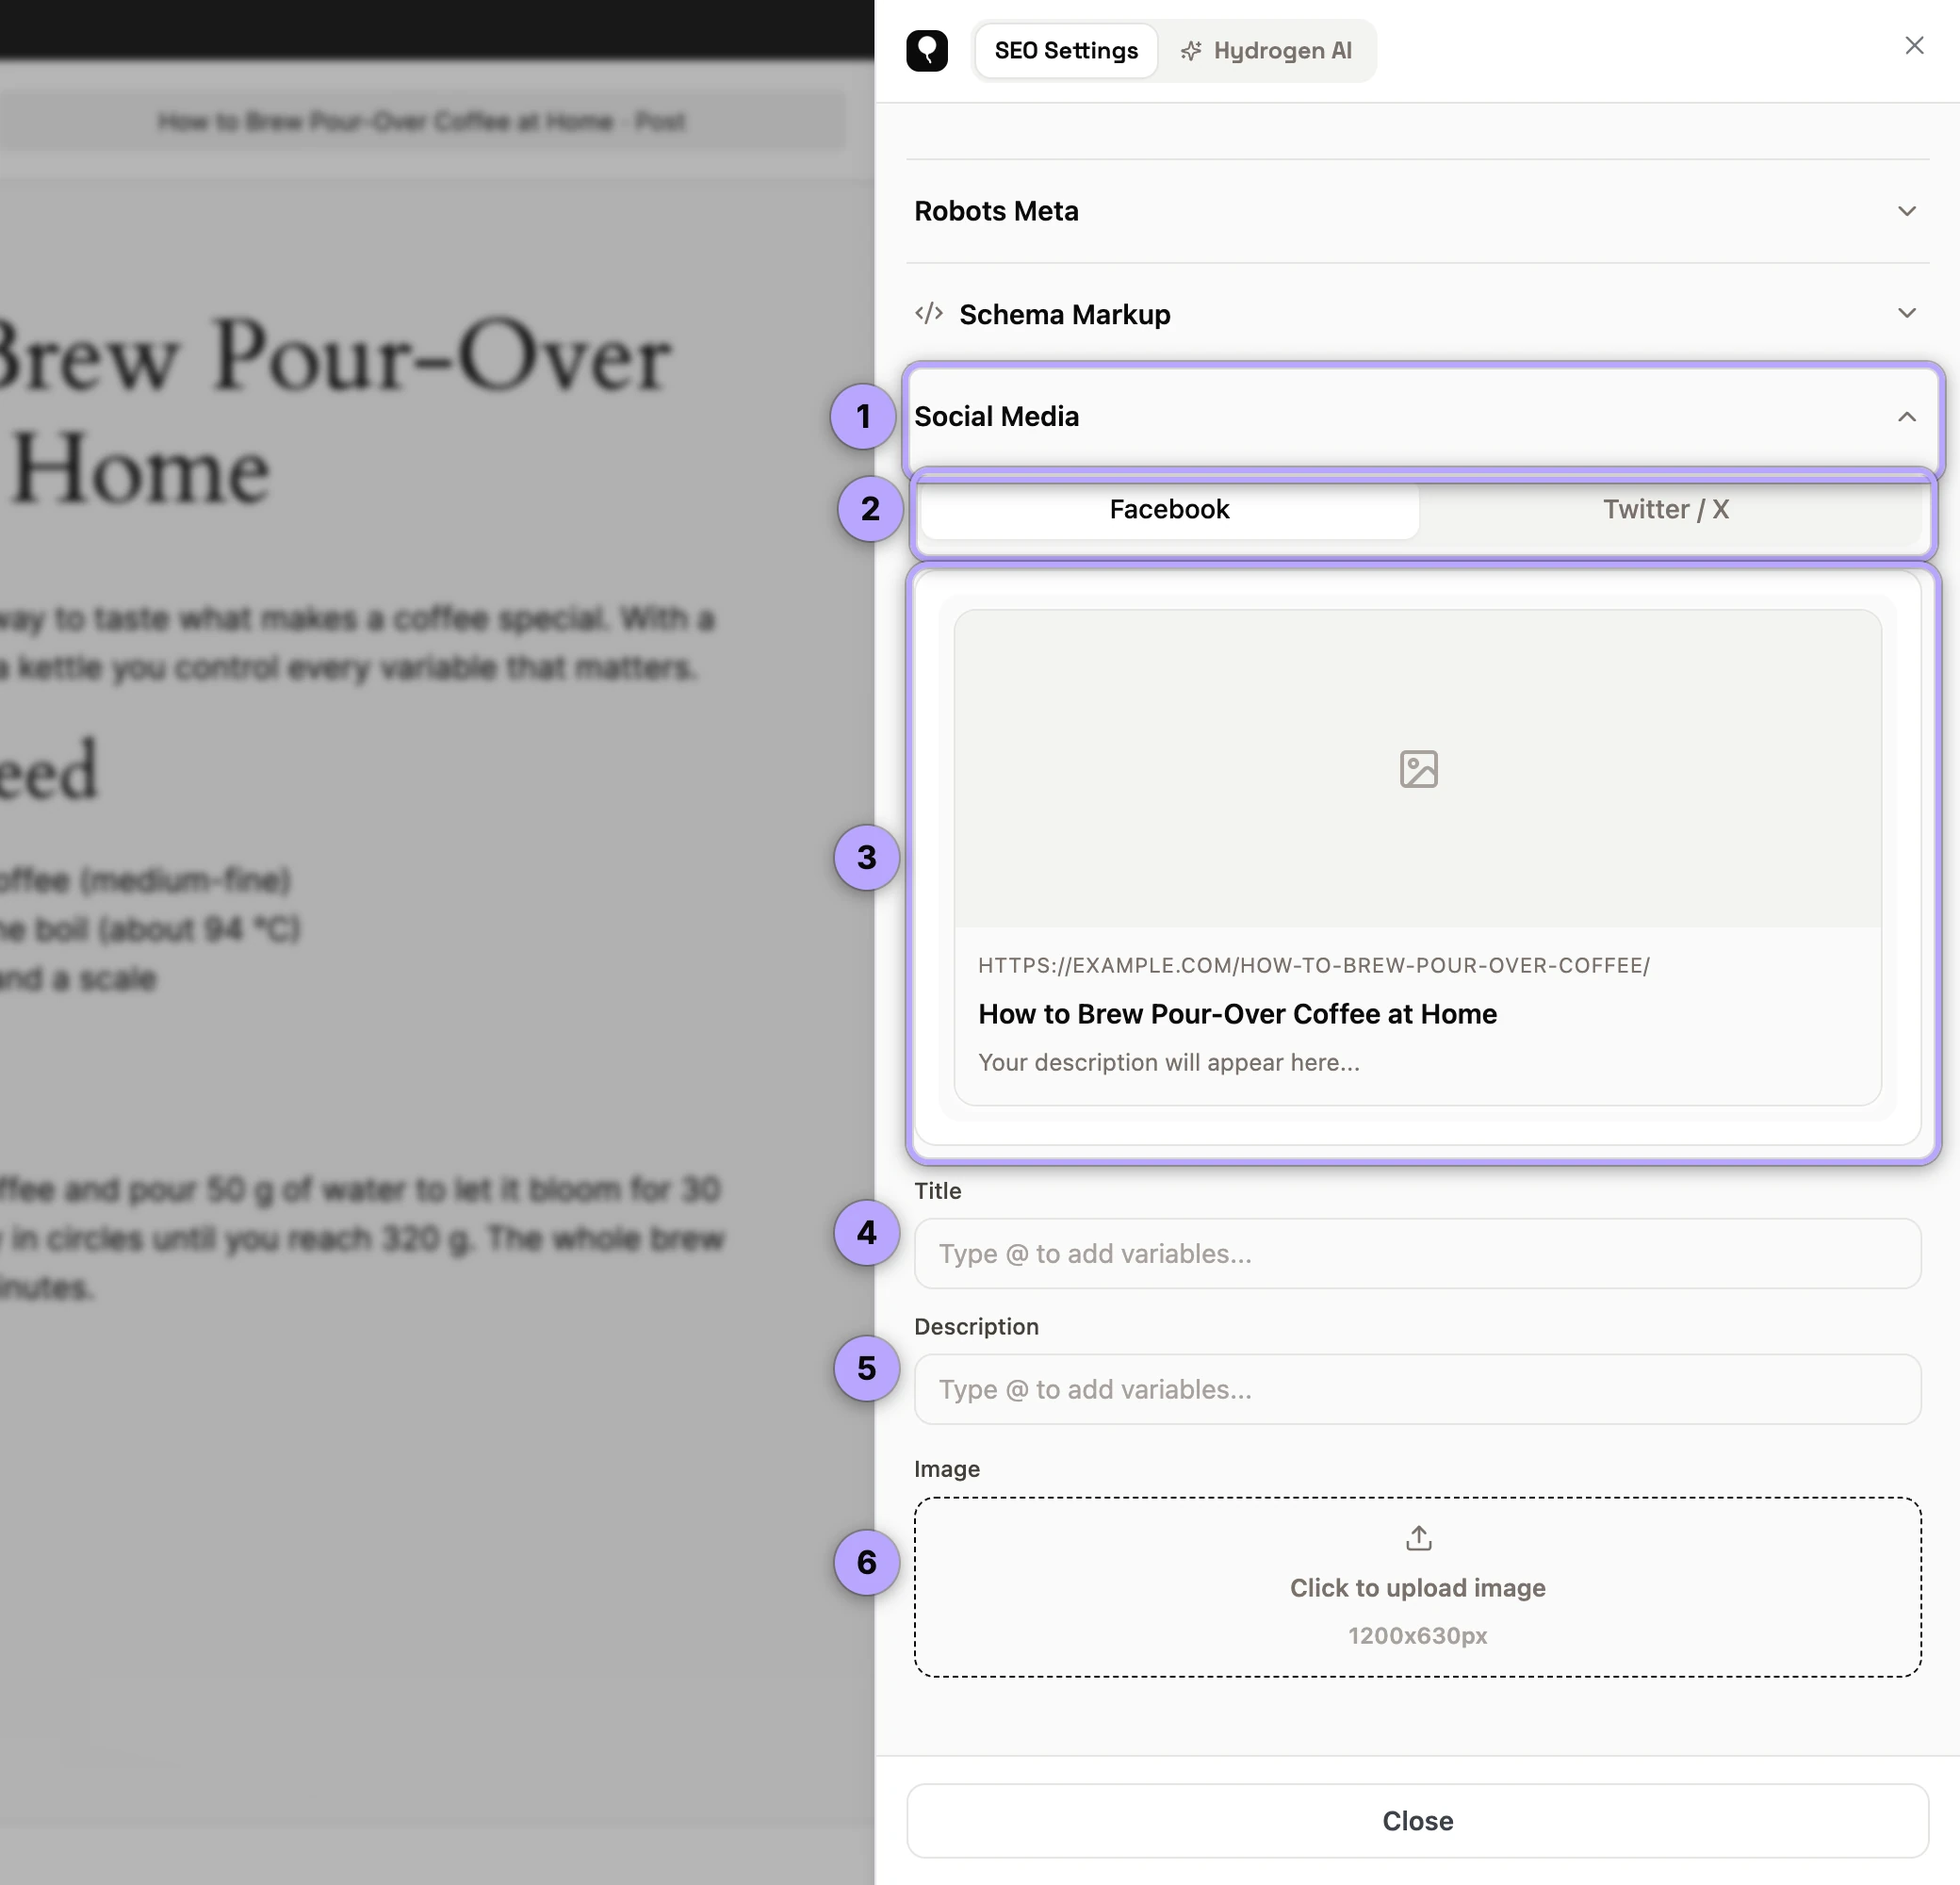Screen dimensions: 1960x1885
Task: Click the Schema Markup code icon
Action: [929, 314]
